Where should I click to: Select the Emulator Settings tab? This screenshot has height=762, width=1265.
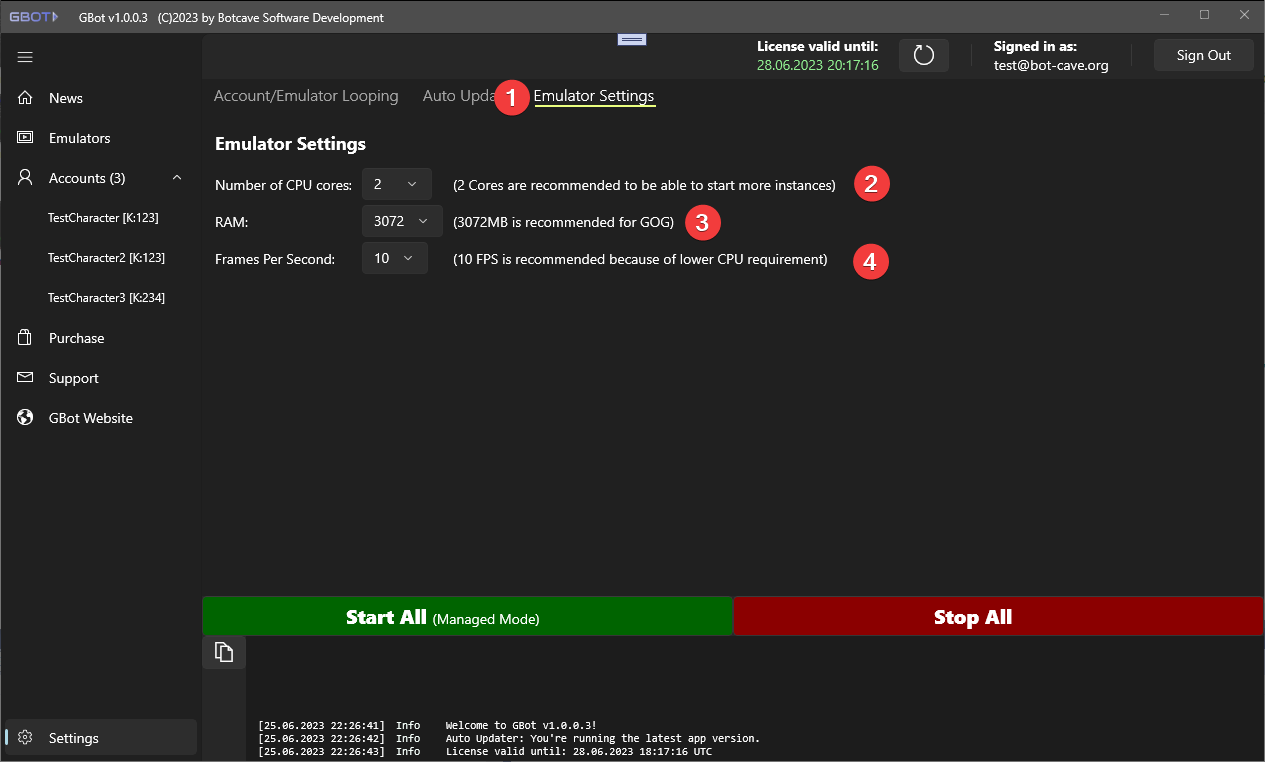[x=594, y=96]
